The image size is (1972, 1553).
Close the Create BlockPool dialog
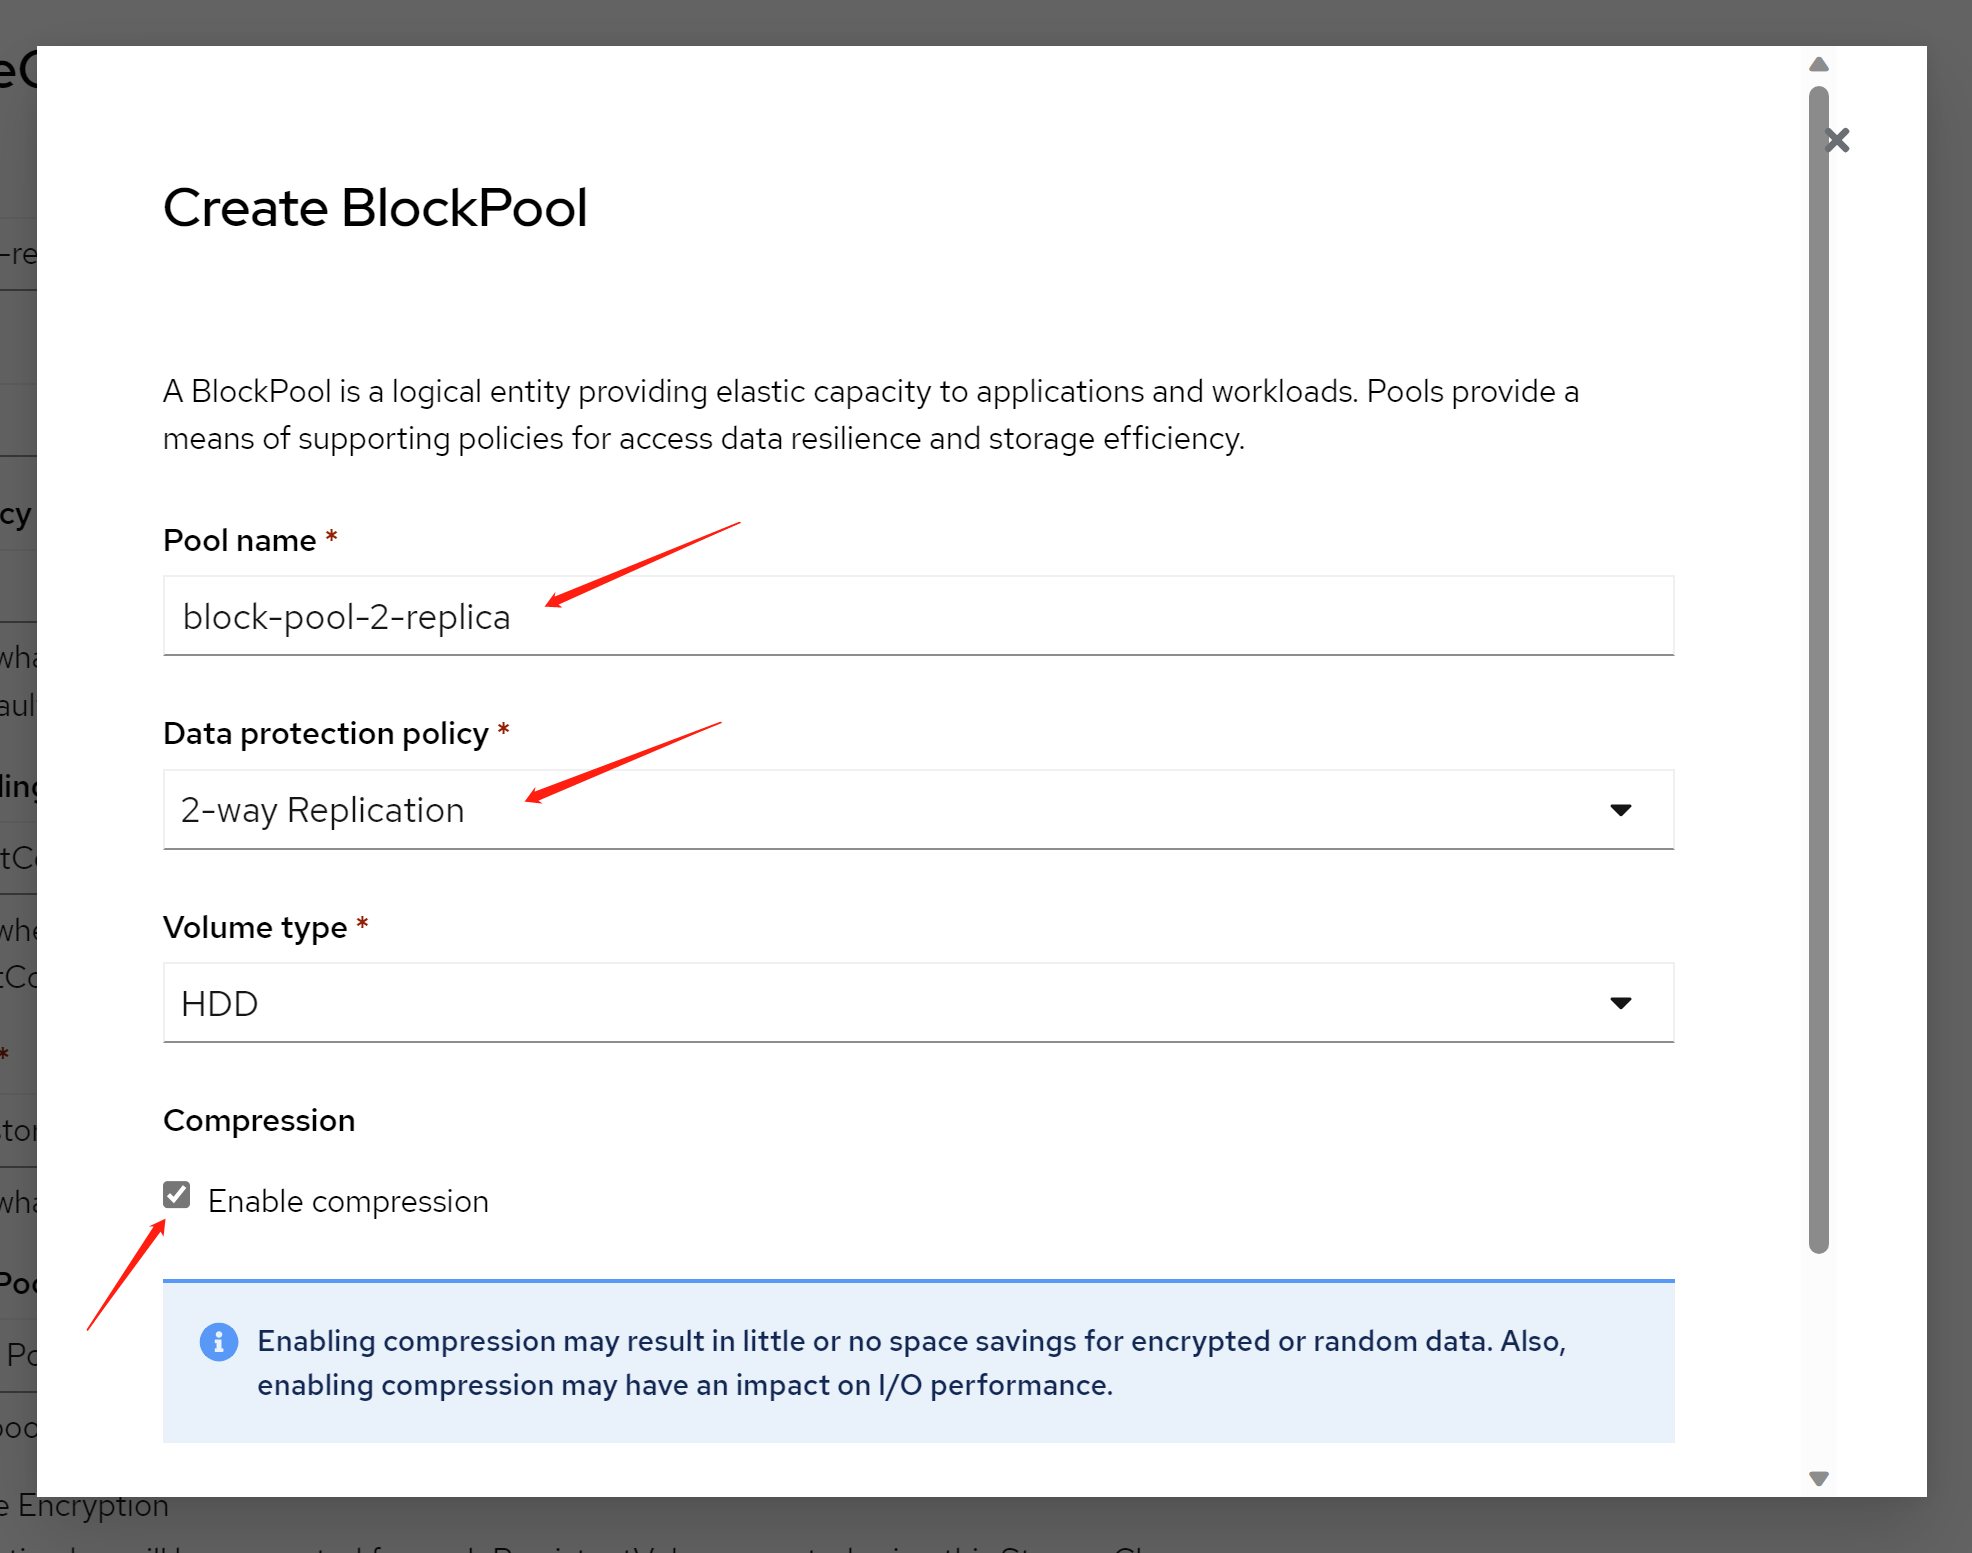click(1837, 140)
